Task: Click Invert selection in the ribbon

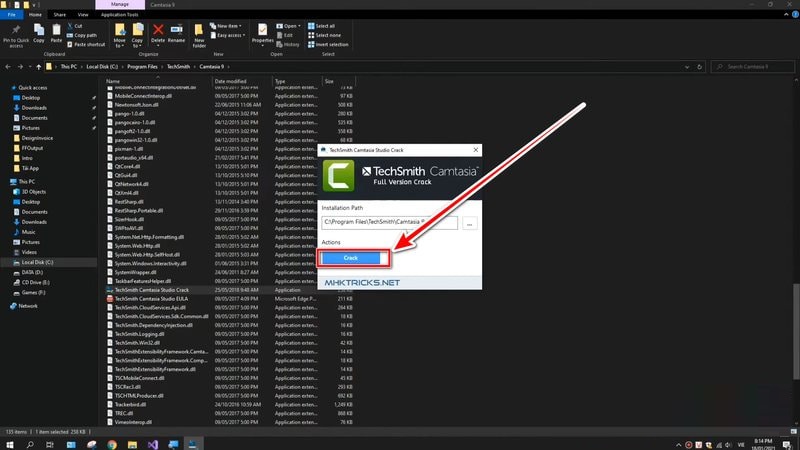Action: click(x=328, y=44)
